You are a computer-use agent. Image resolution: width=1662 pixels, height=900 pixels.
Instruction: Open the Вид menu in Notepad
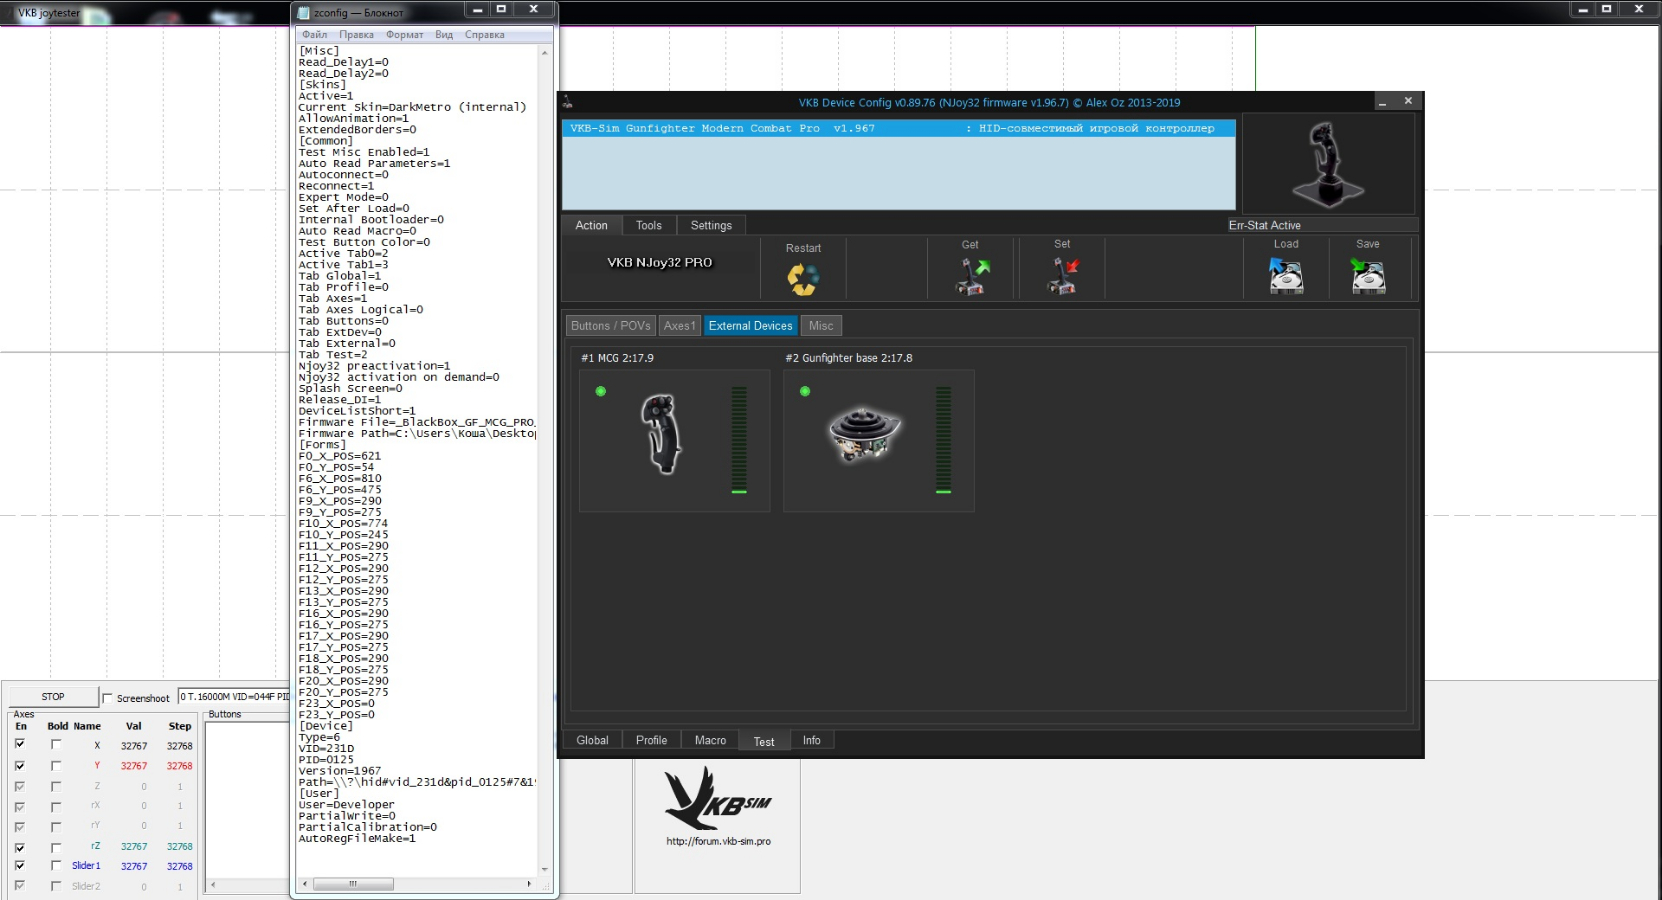444,35
